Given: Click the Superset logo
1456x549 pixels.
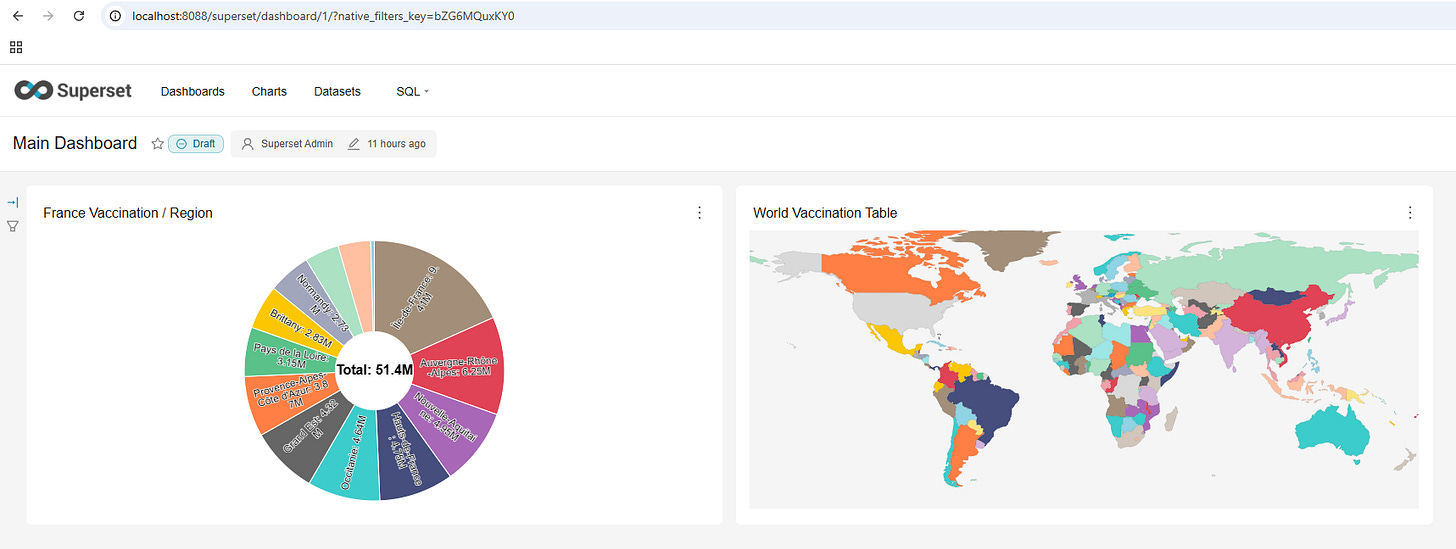Looking at the screenshot, I should (x=73, y=91).
